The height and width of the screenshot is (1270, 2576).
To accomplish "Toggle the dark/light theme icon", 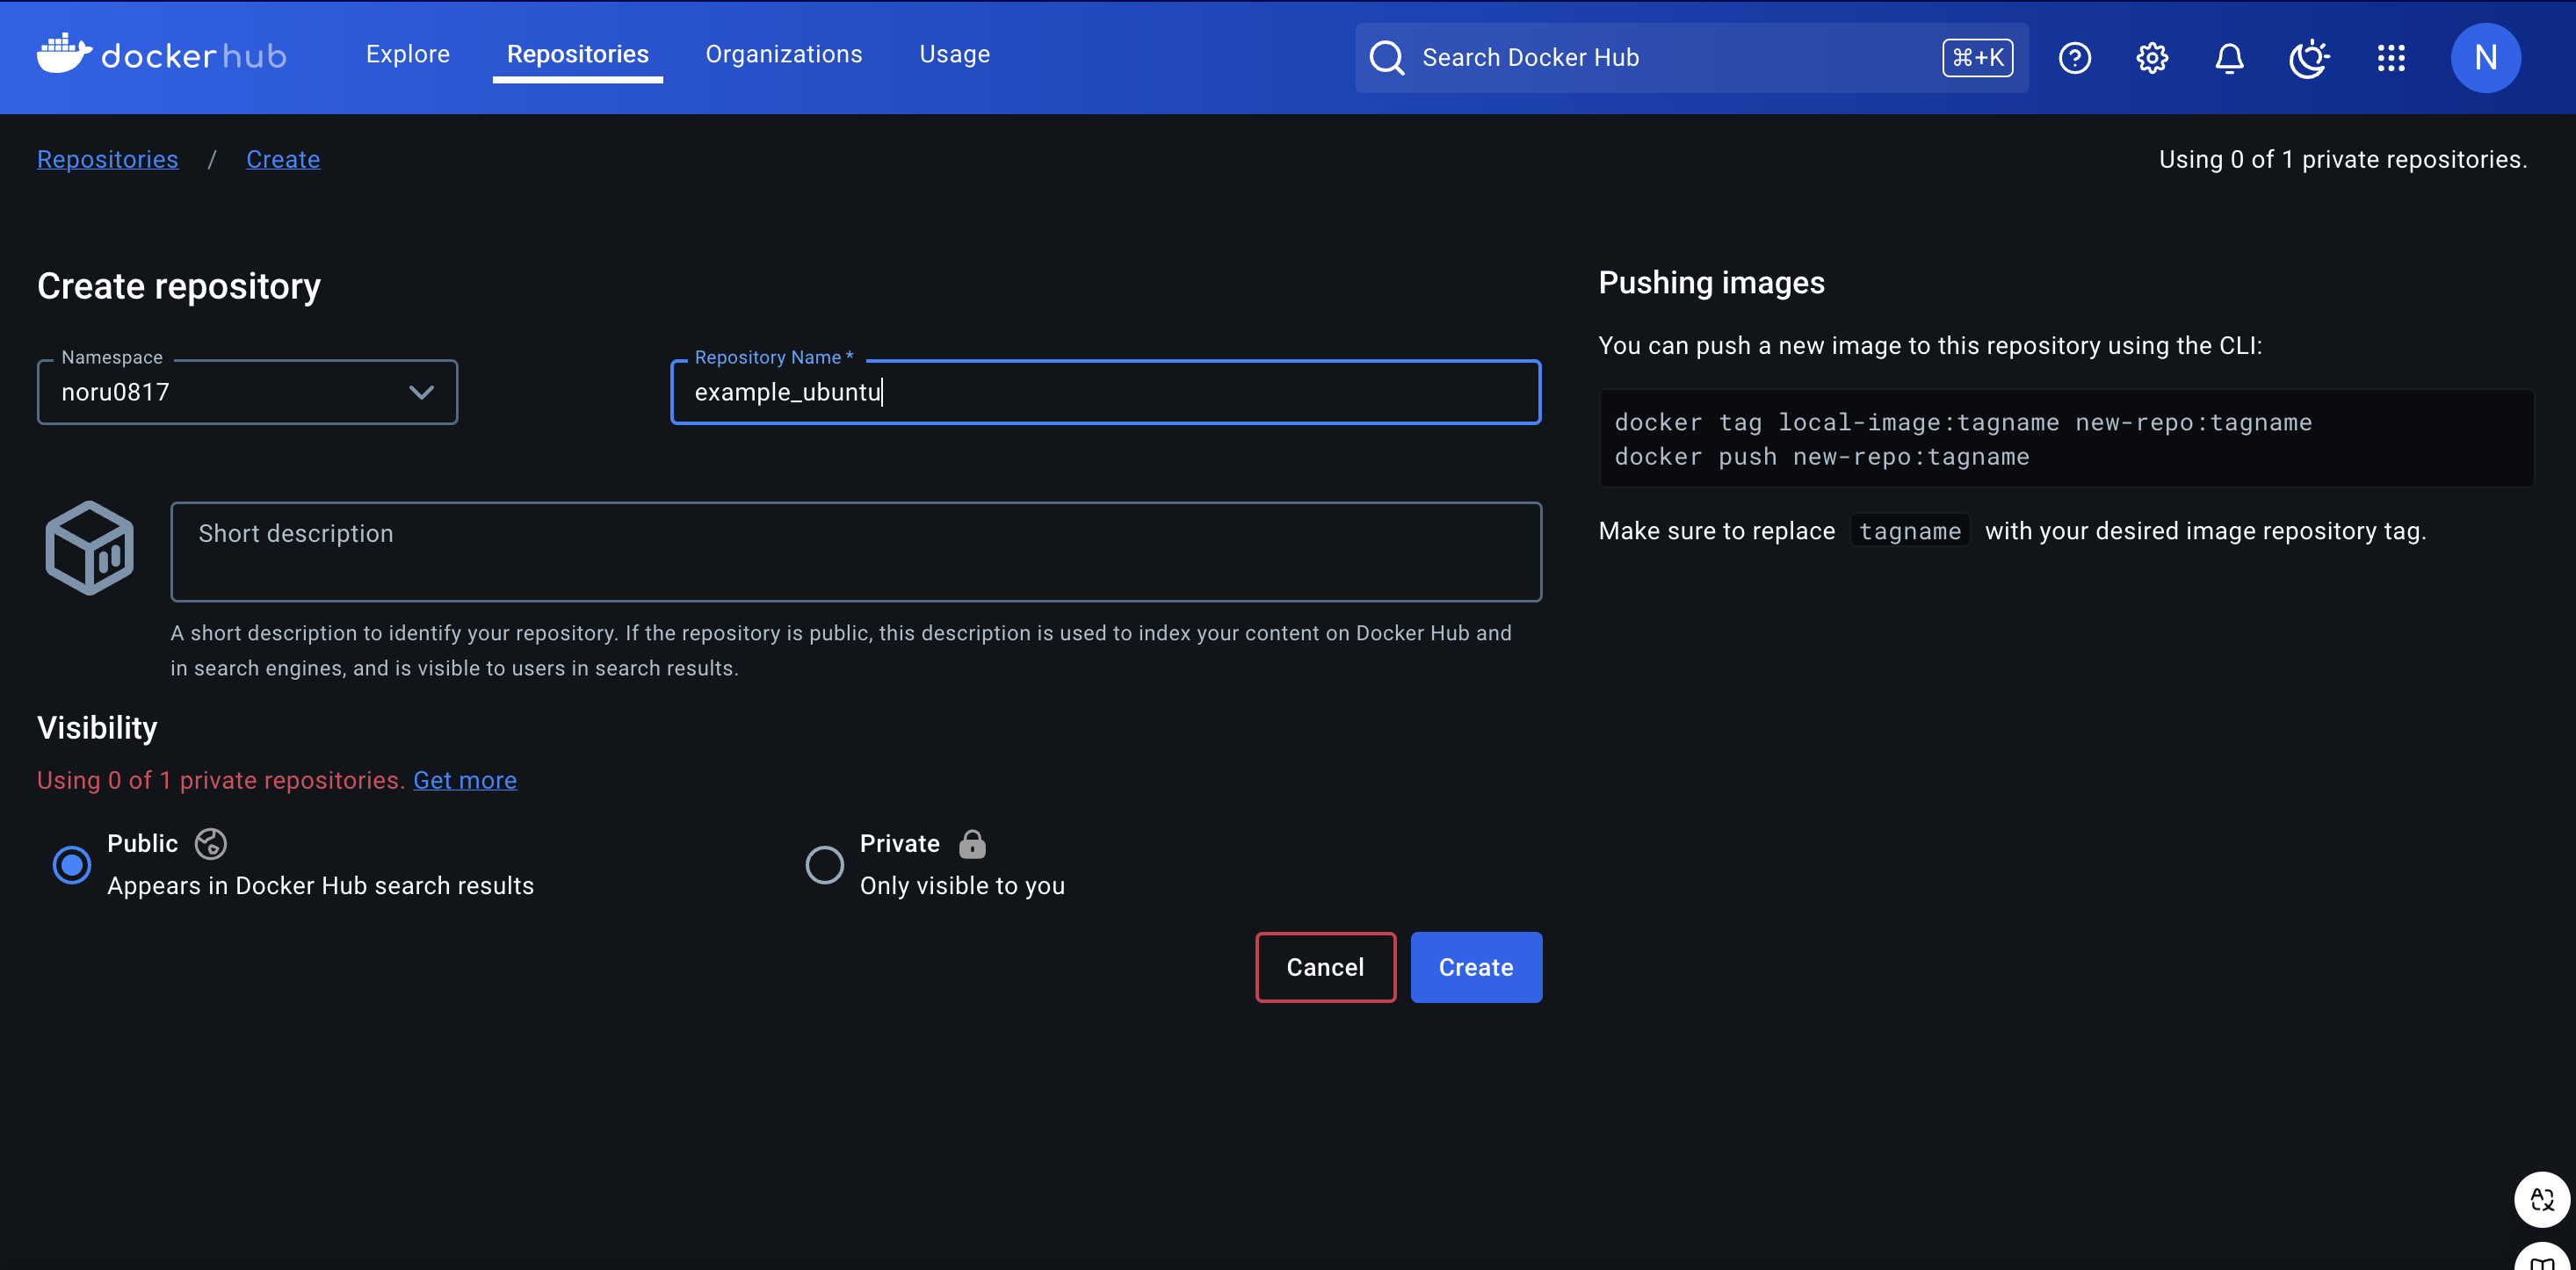I will tap(2309, 58).
